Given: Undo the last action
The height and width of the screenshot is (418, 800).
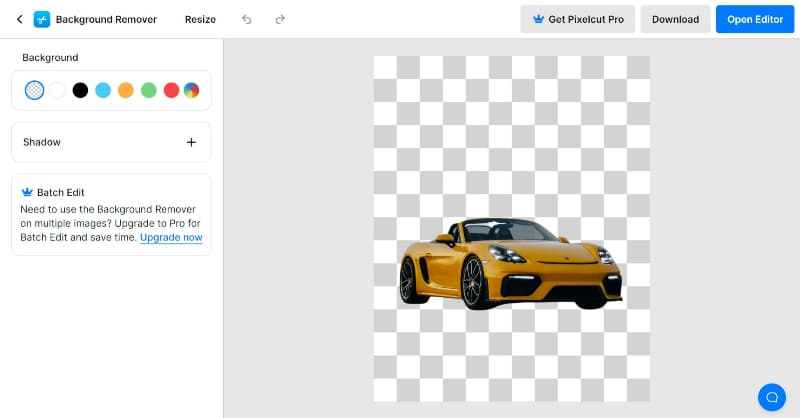Looking at the screenshot, I should pyautogui.click(x=247, y=19).
